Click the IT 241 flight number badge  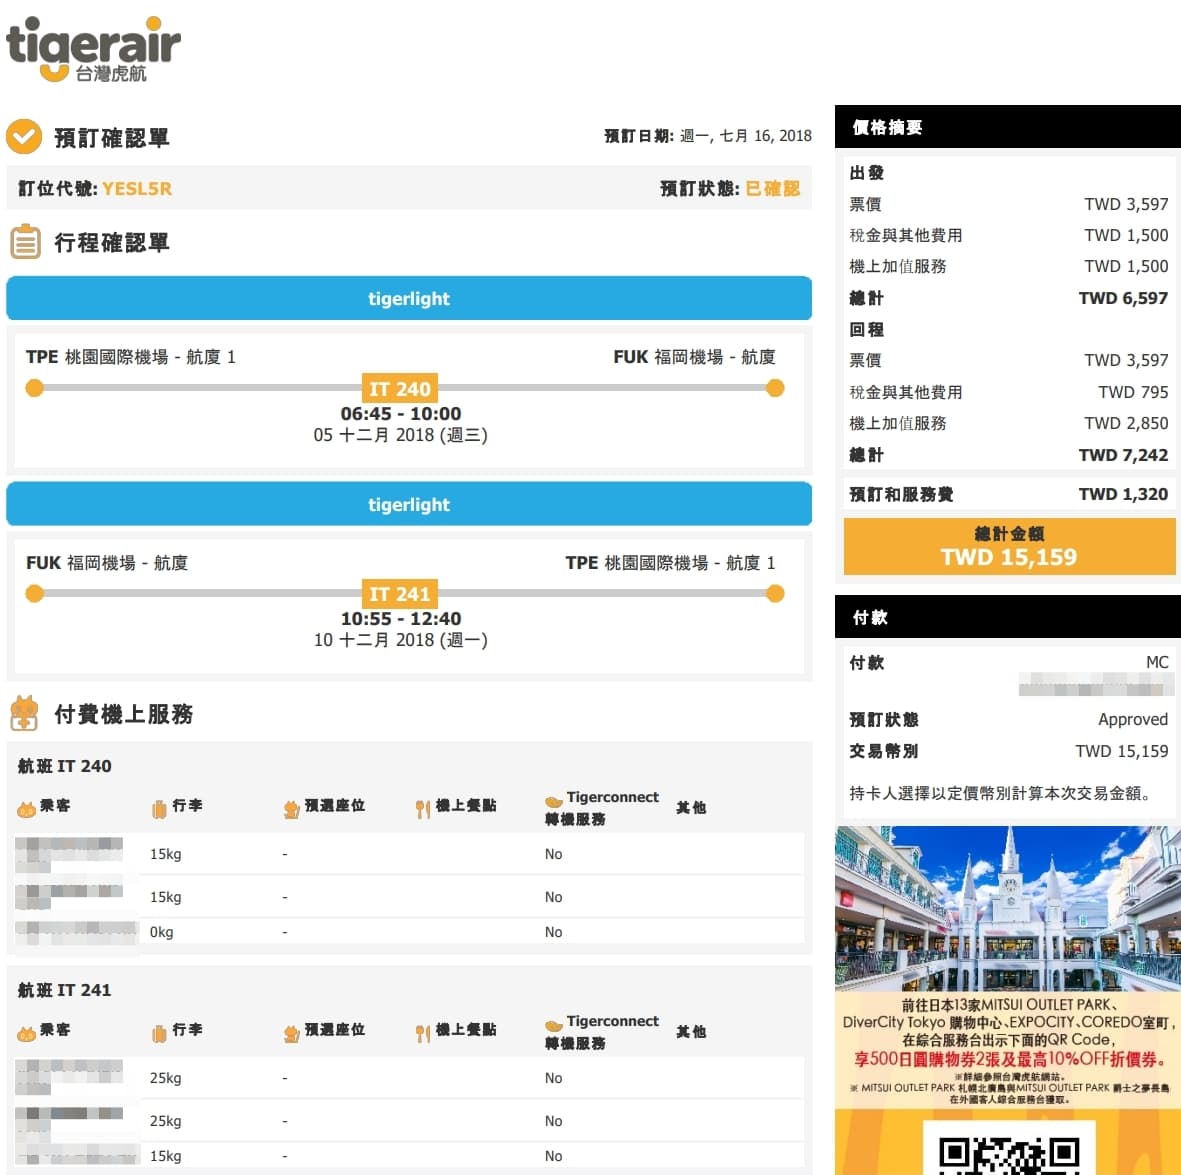click(400, 594)
